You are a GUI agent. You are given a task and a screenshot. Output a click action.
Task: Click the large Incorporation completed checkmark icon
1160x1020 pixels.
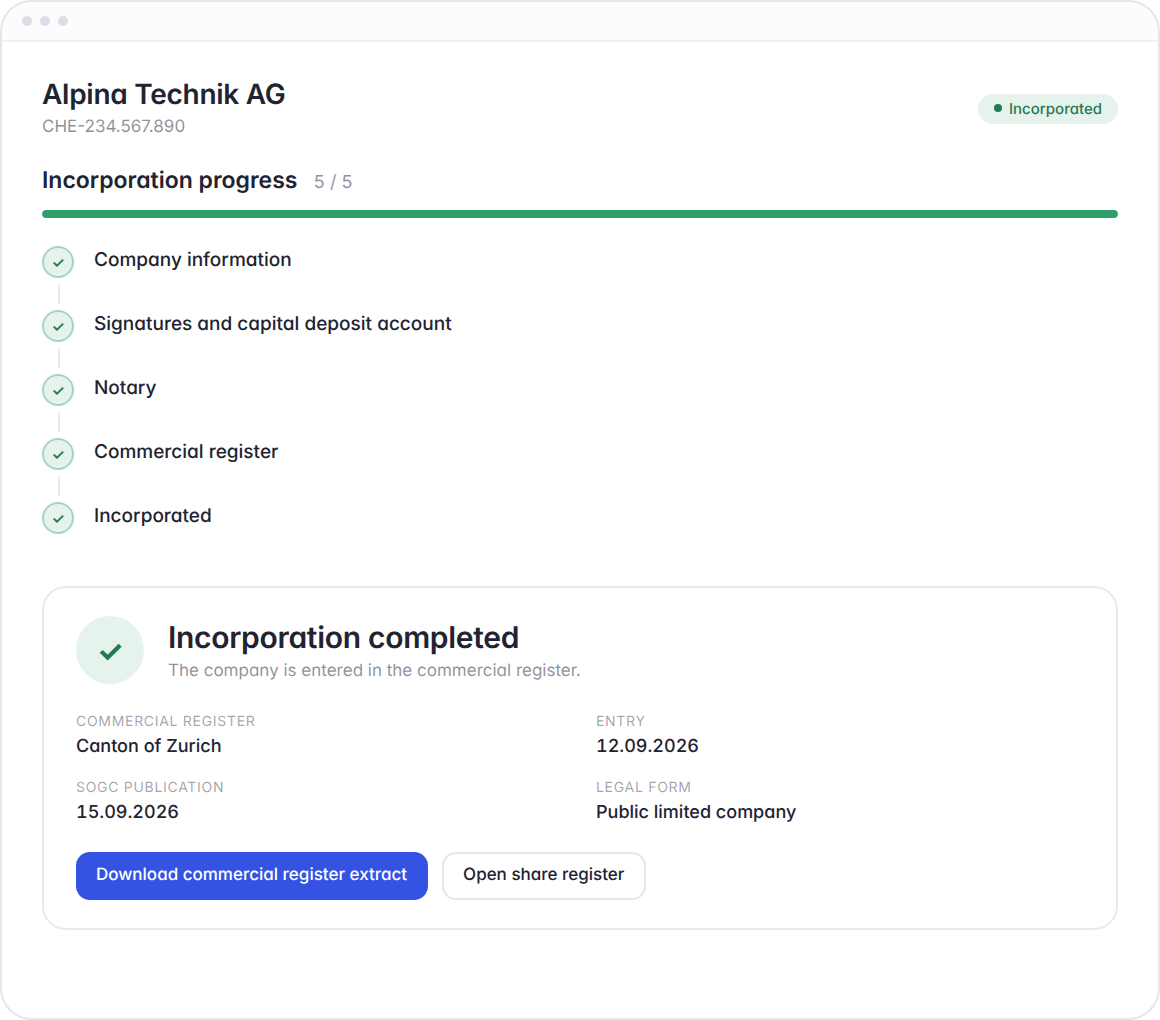pos(110,650)
